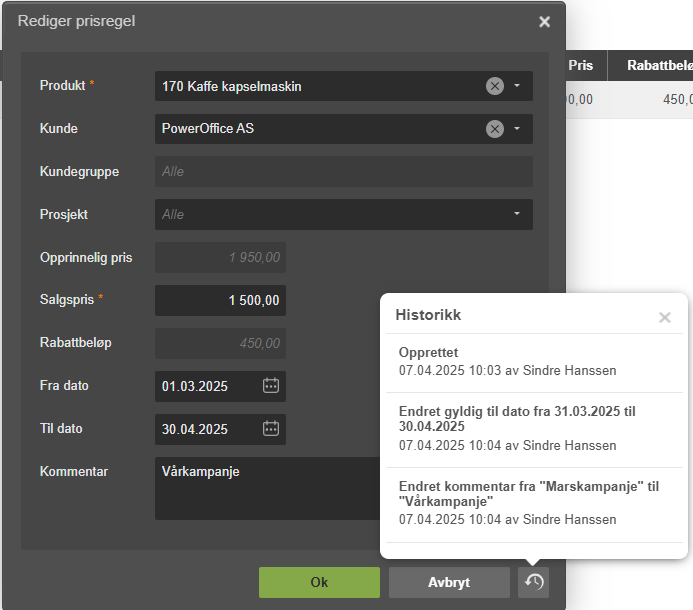693x610 pixels.
Task: Select the Opprettet history entry
Action: click(534, 362)
